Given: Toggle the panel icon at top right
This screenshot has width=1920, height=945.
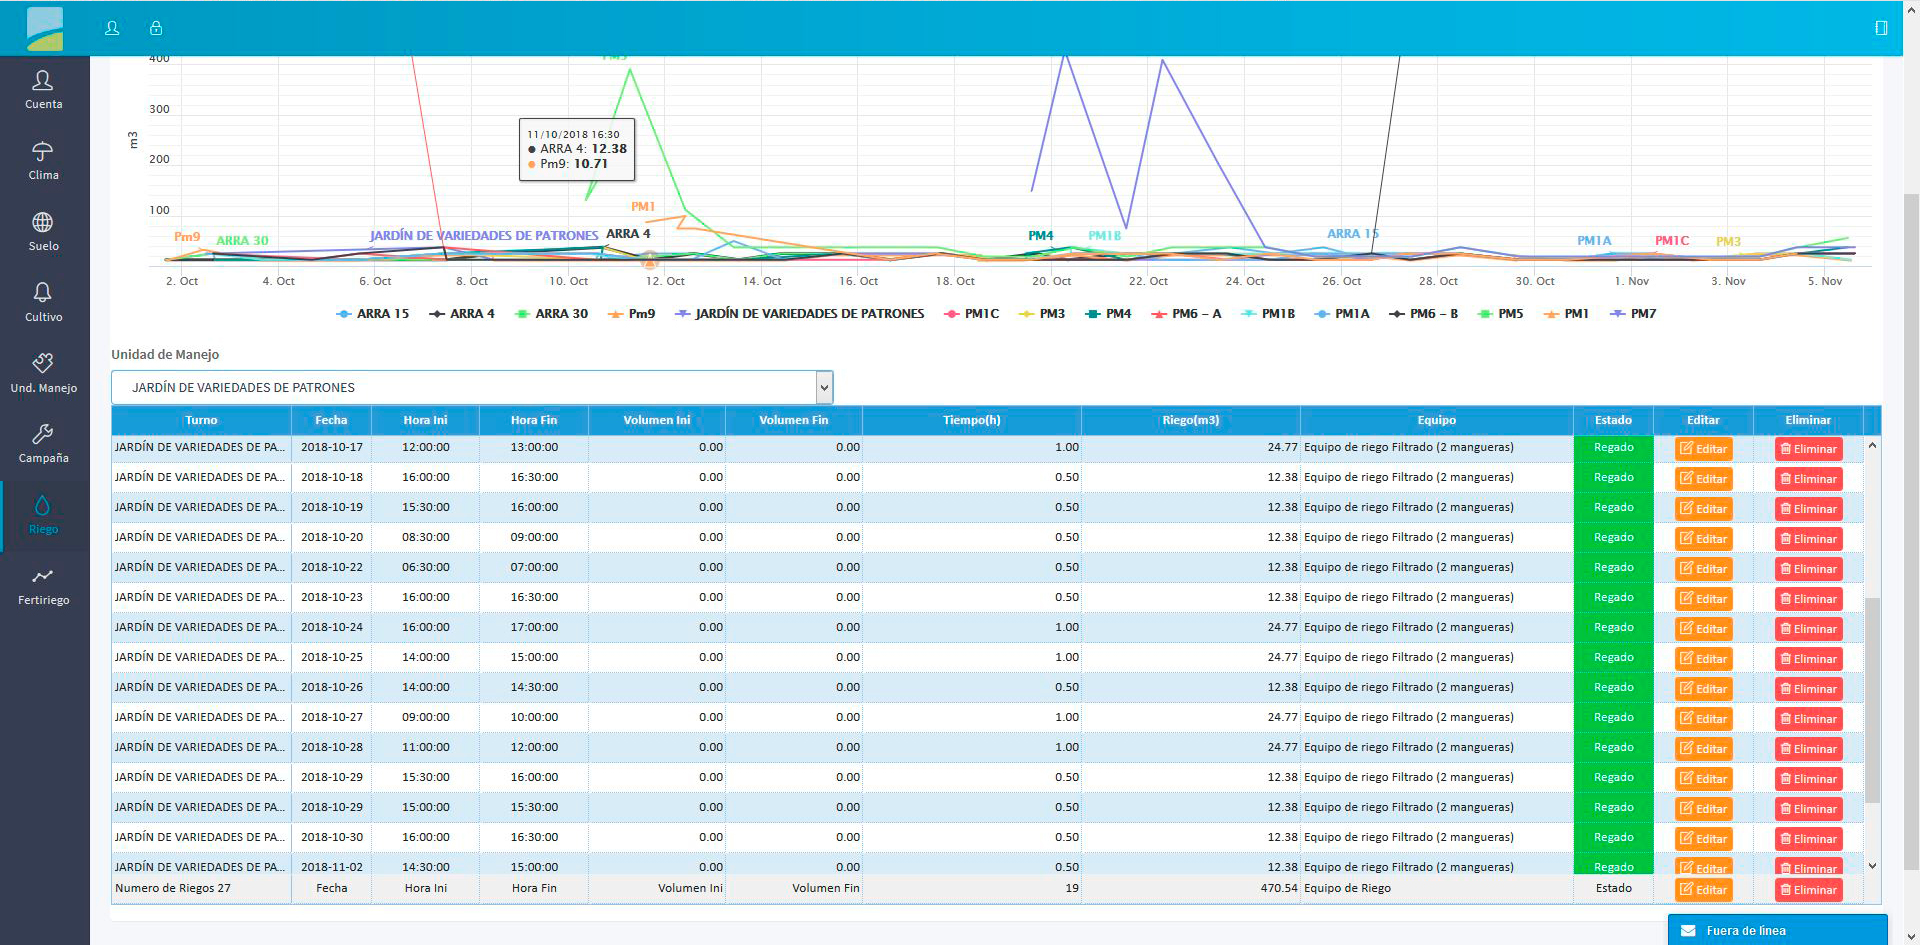Looking at the screenshot, I should click(1881, 28).
